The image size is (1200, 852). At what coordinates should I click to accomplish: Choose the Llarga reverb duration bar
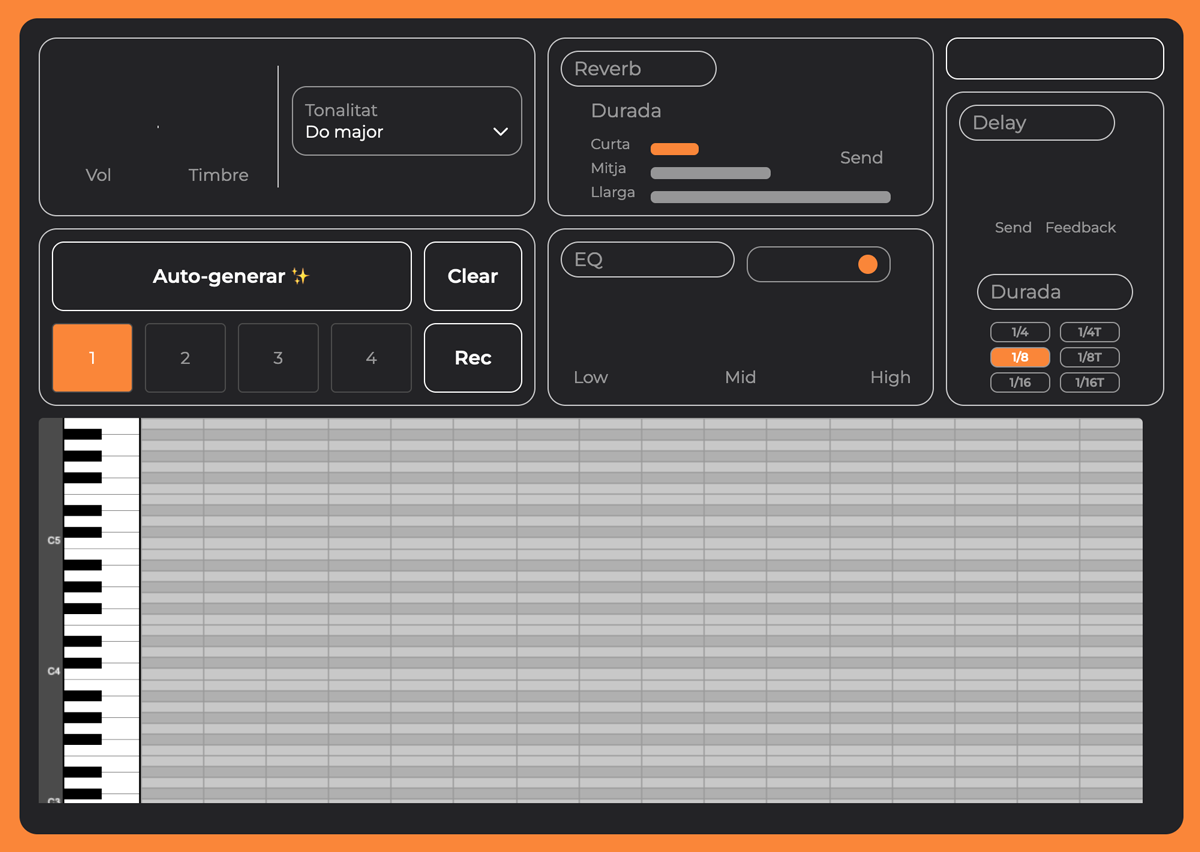click(770, 197)
